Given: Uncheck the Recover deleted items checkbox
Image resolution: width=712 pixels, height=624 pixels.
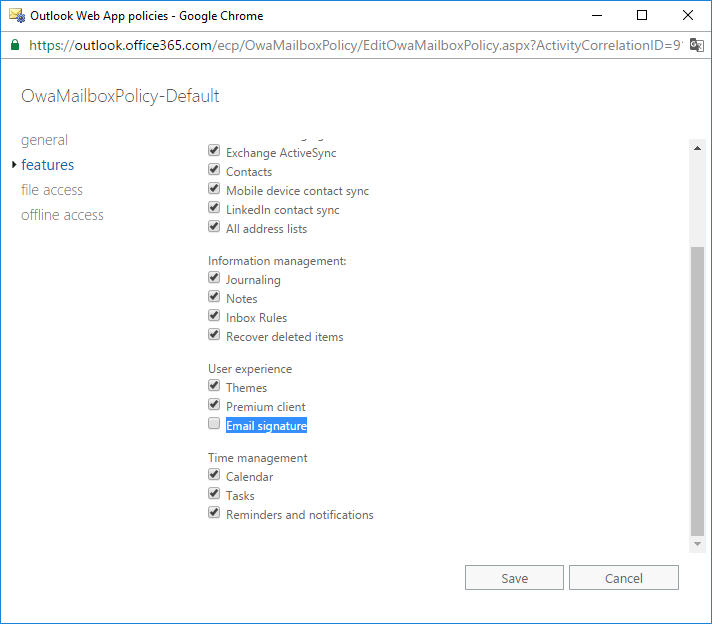Looking at the screenshot, I should coord(214,336).
